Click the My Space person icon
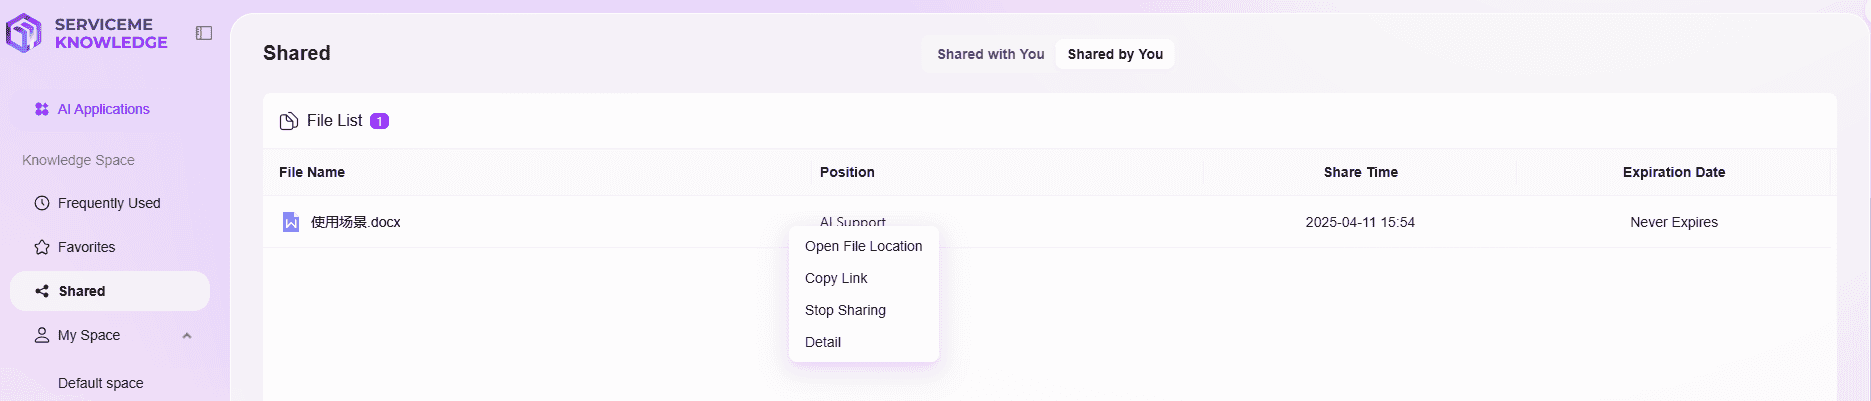The height and width of the screenshot is (401, 1871). 42,335
